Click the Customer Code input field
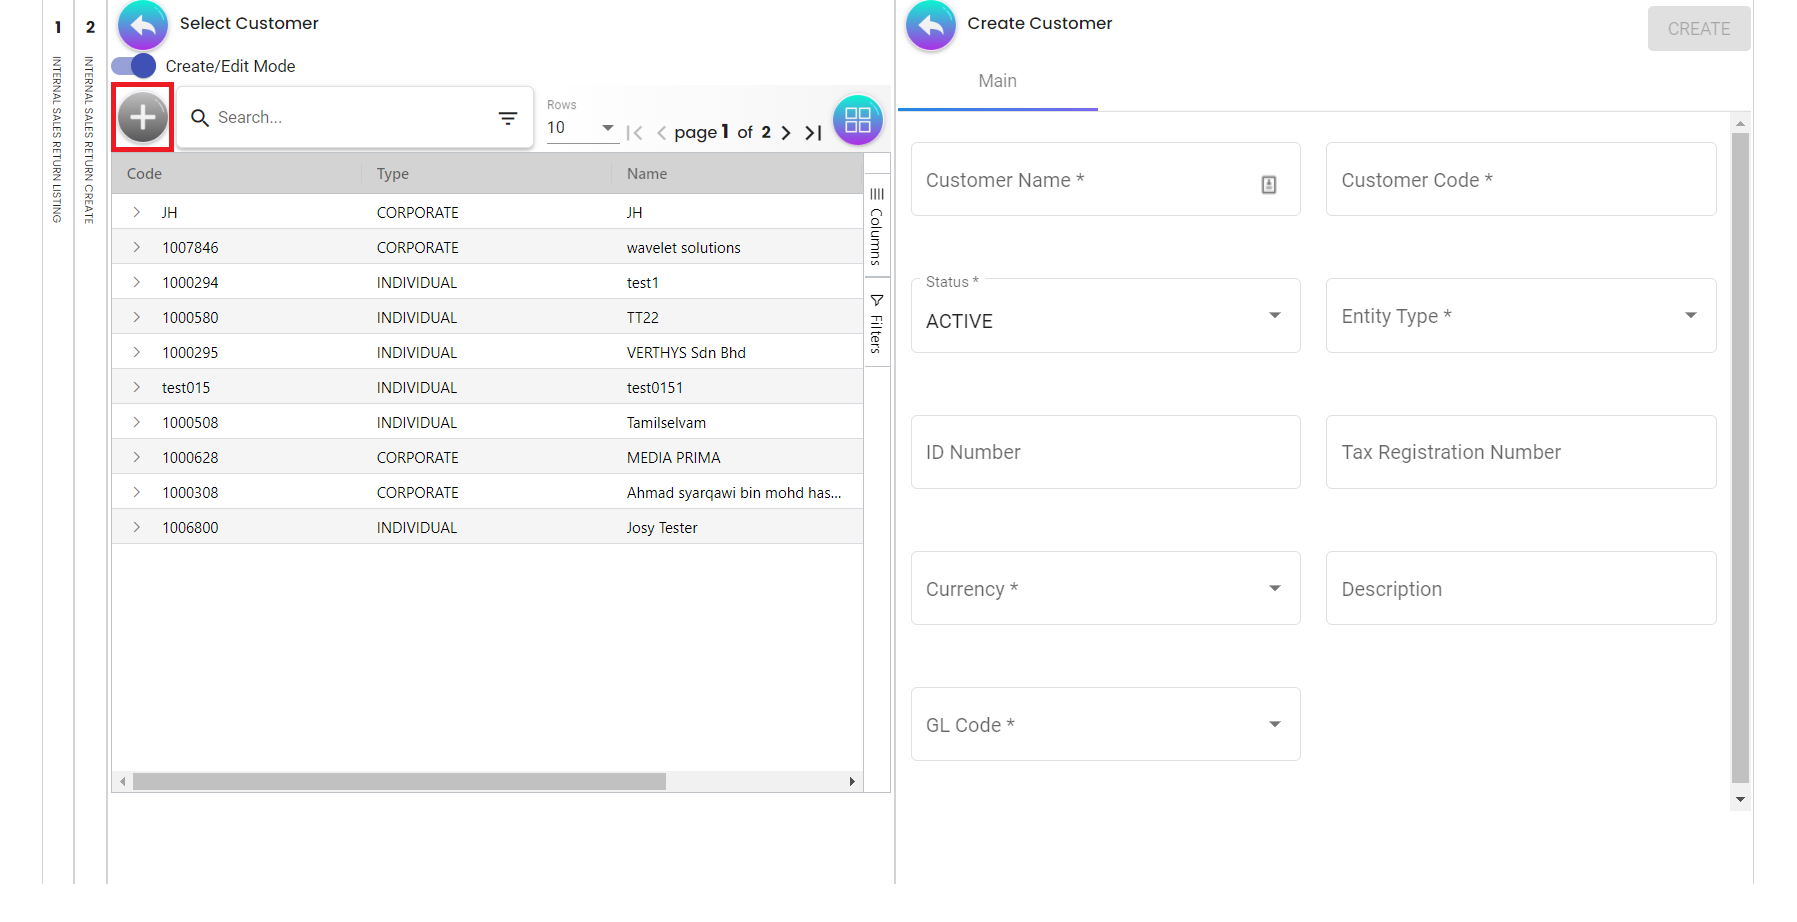This screenshot has height=922, width=1797. pos(1520,180)
